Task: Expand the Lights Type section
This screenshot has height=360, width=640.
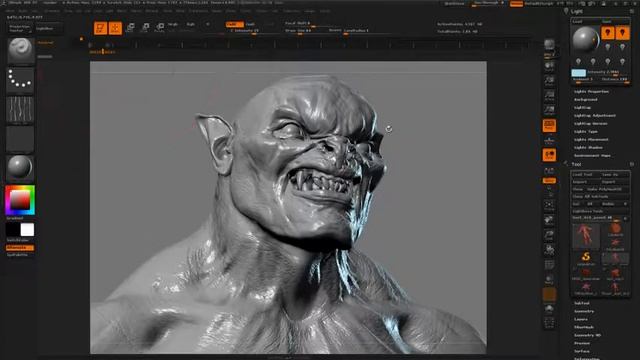Action: tap(585, 131)
